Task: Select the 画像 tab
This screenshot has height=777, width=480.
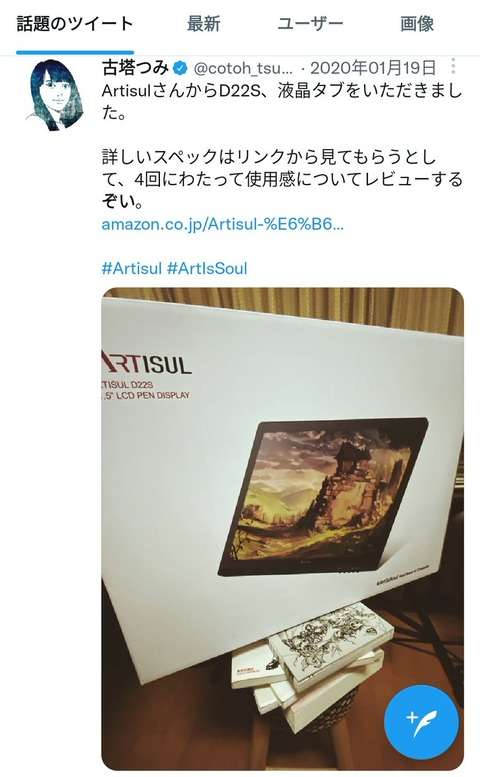Action: [417, 24]
